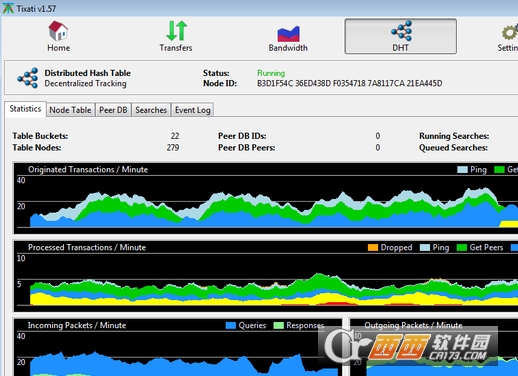Image resolution: width=518 pixels, height=376 pixels.
Task: Click Ping swatch in Processed Transactions legend
Action: point(425,248)
